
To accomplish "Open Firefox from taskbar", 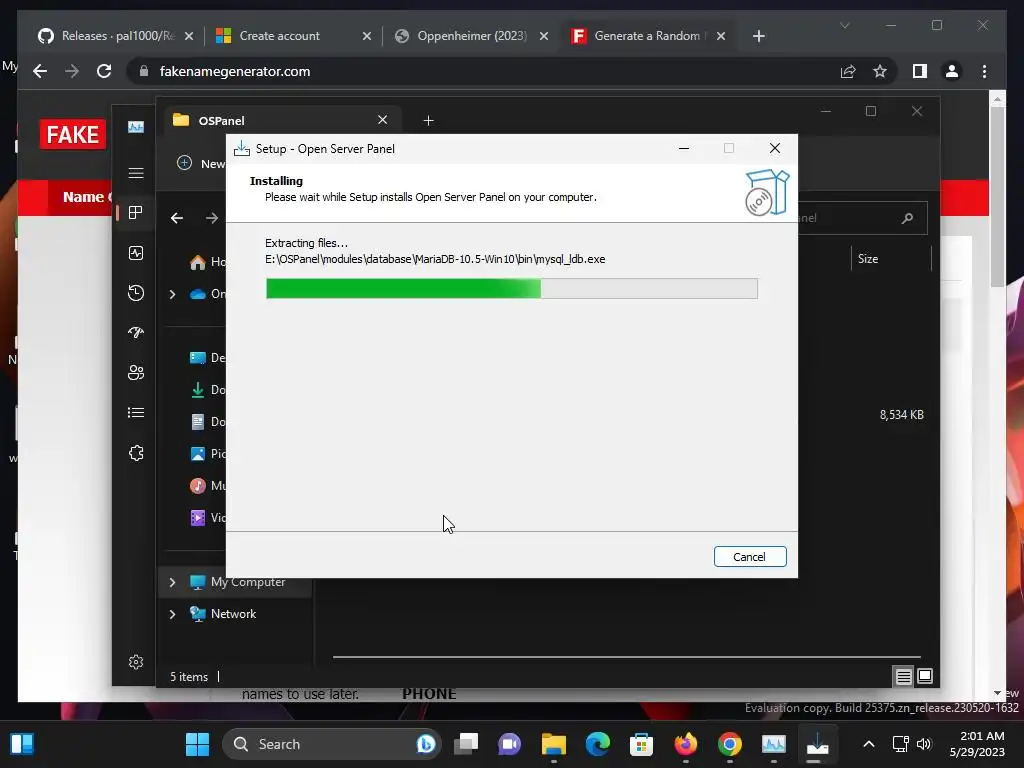I will 686,744.
